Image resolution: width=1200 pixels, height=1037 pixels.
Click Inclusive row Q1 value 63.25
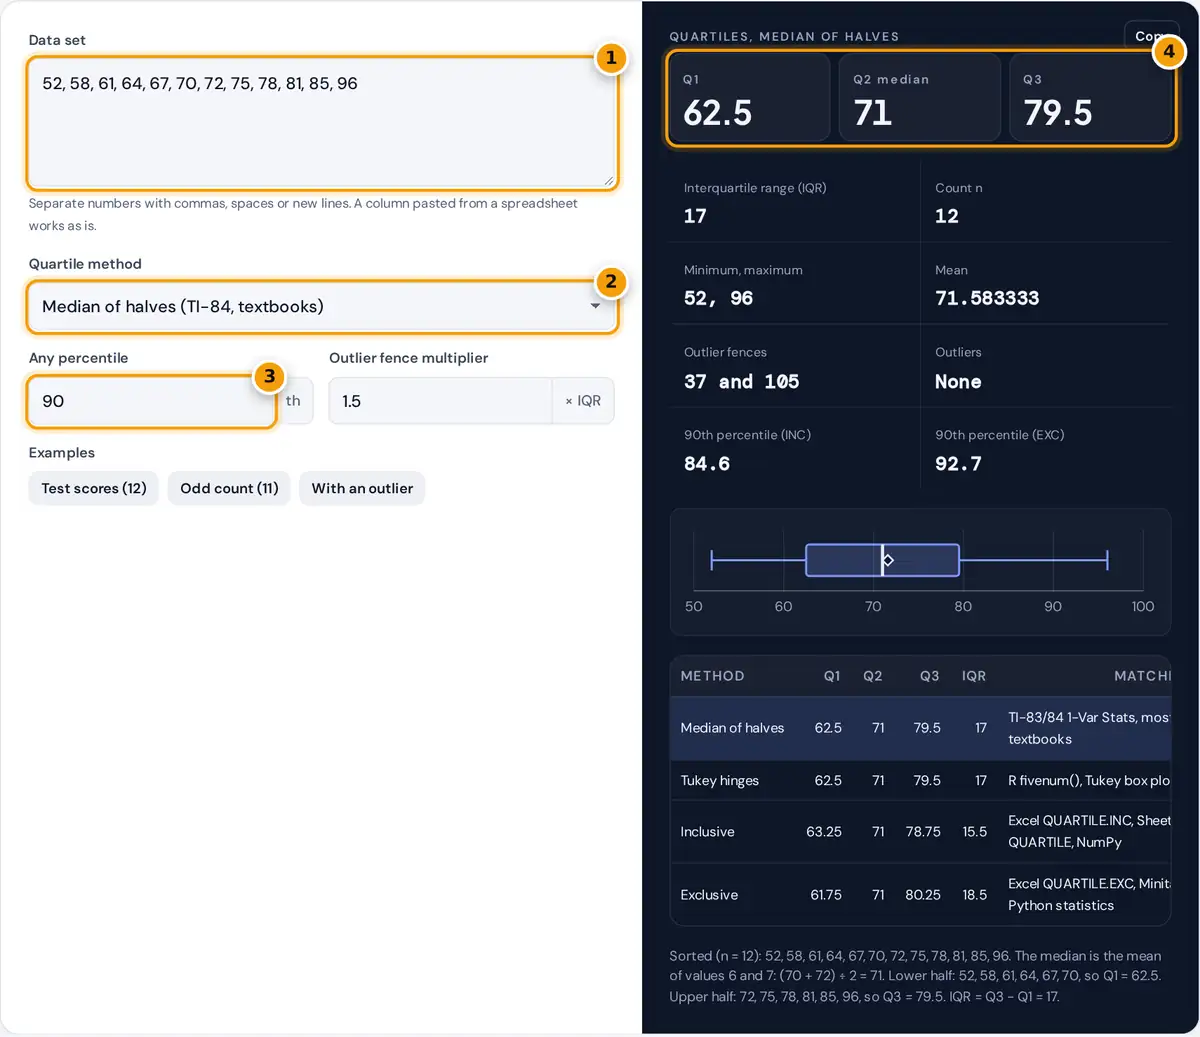(x=824, y=832)
